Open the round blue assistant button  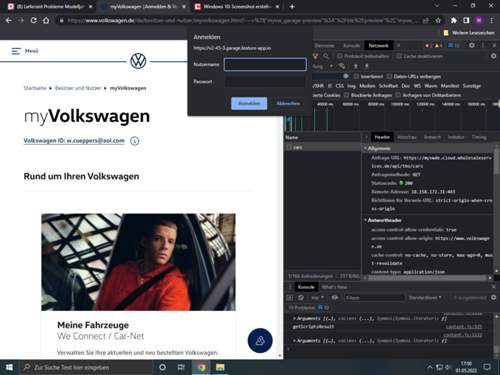[x=260, y=340]
